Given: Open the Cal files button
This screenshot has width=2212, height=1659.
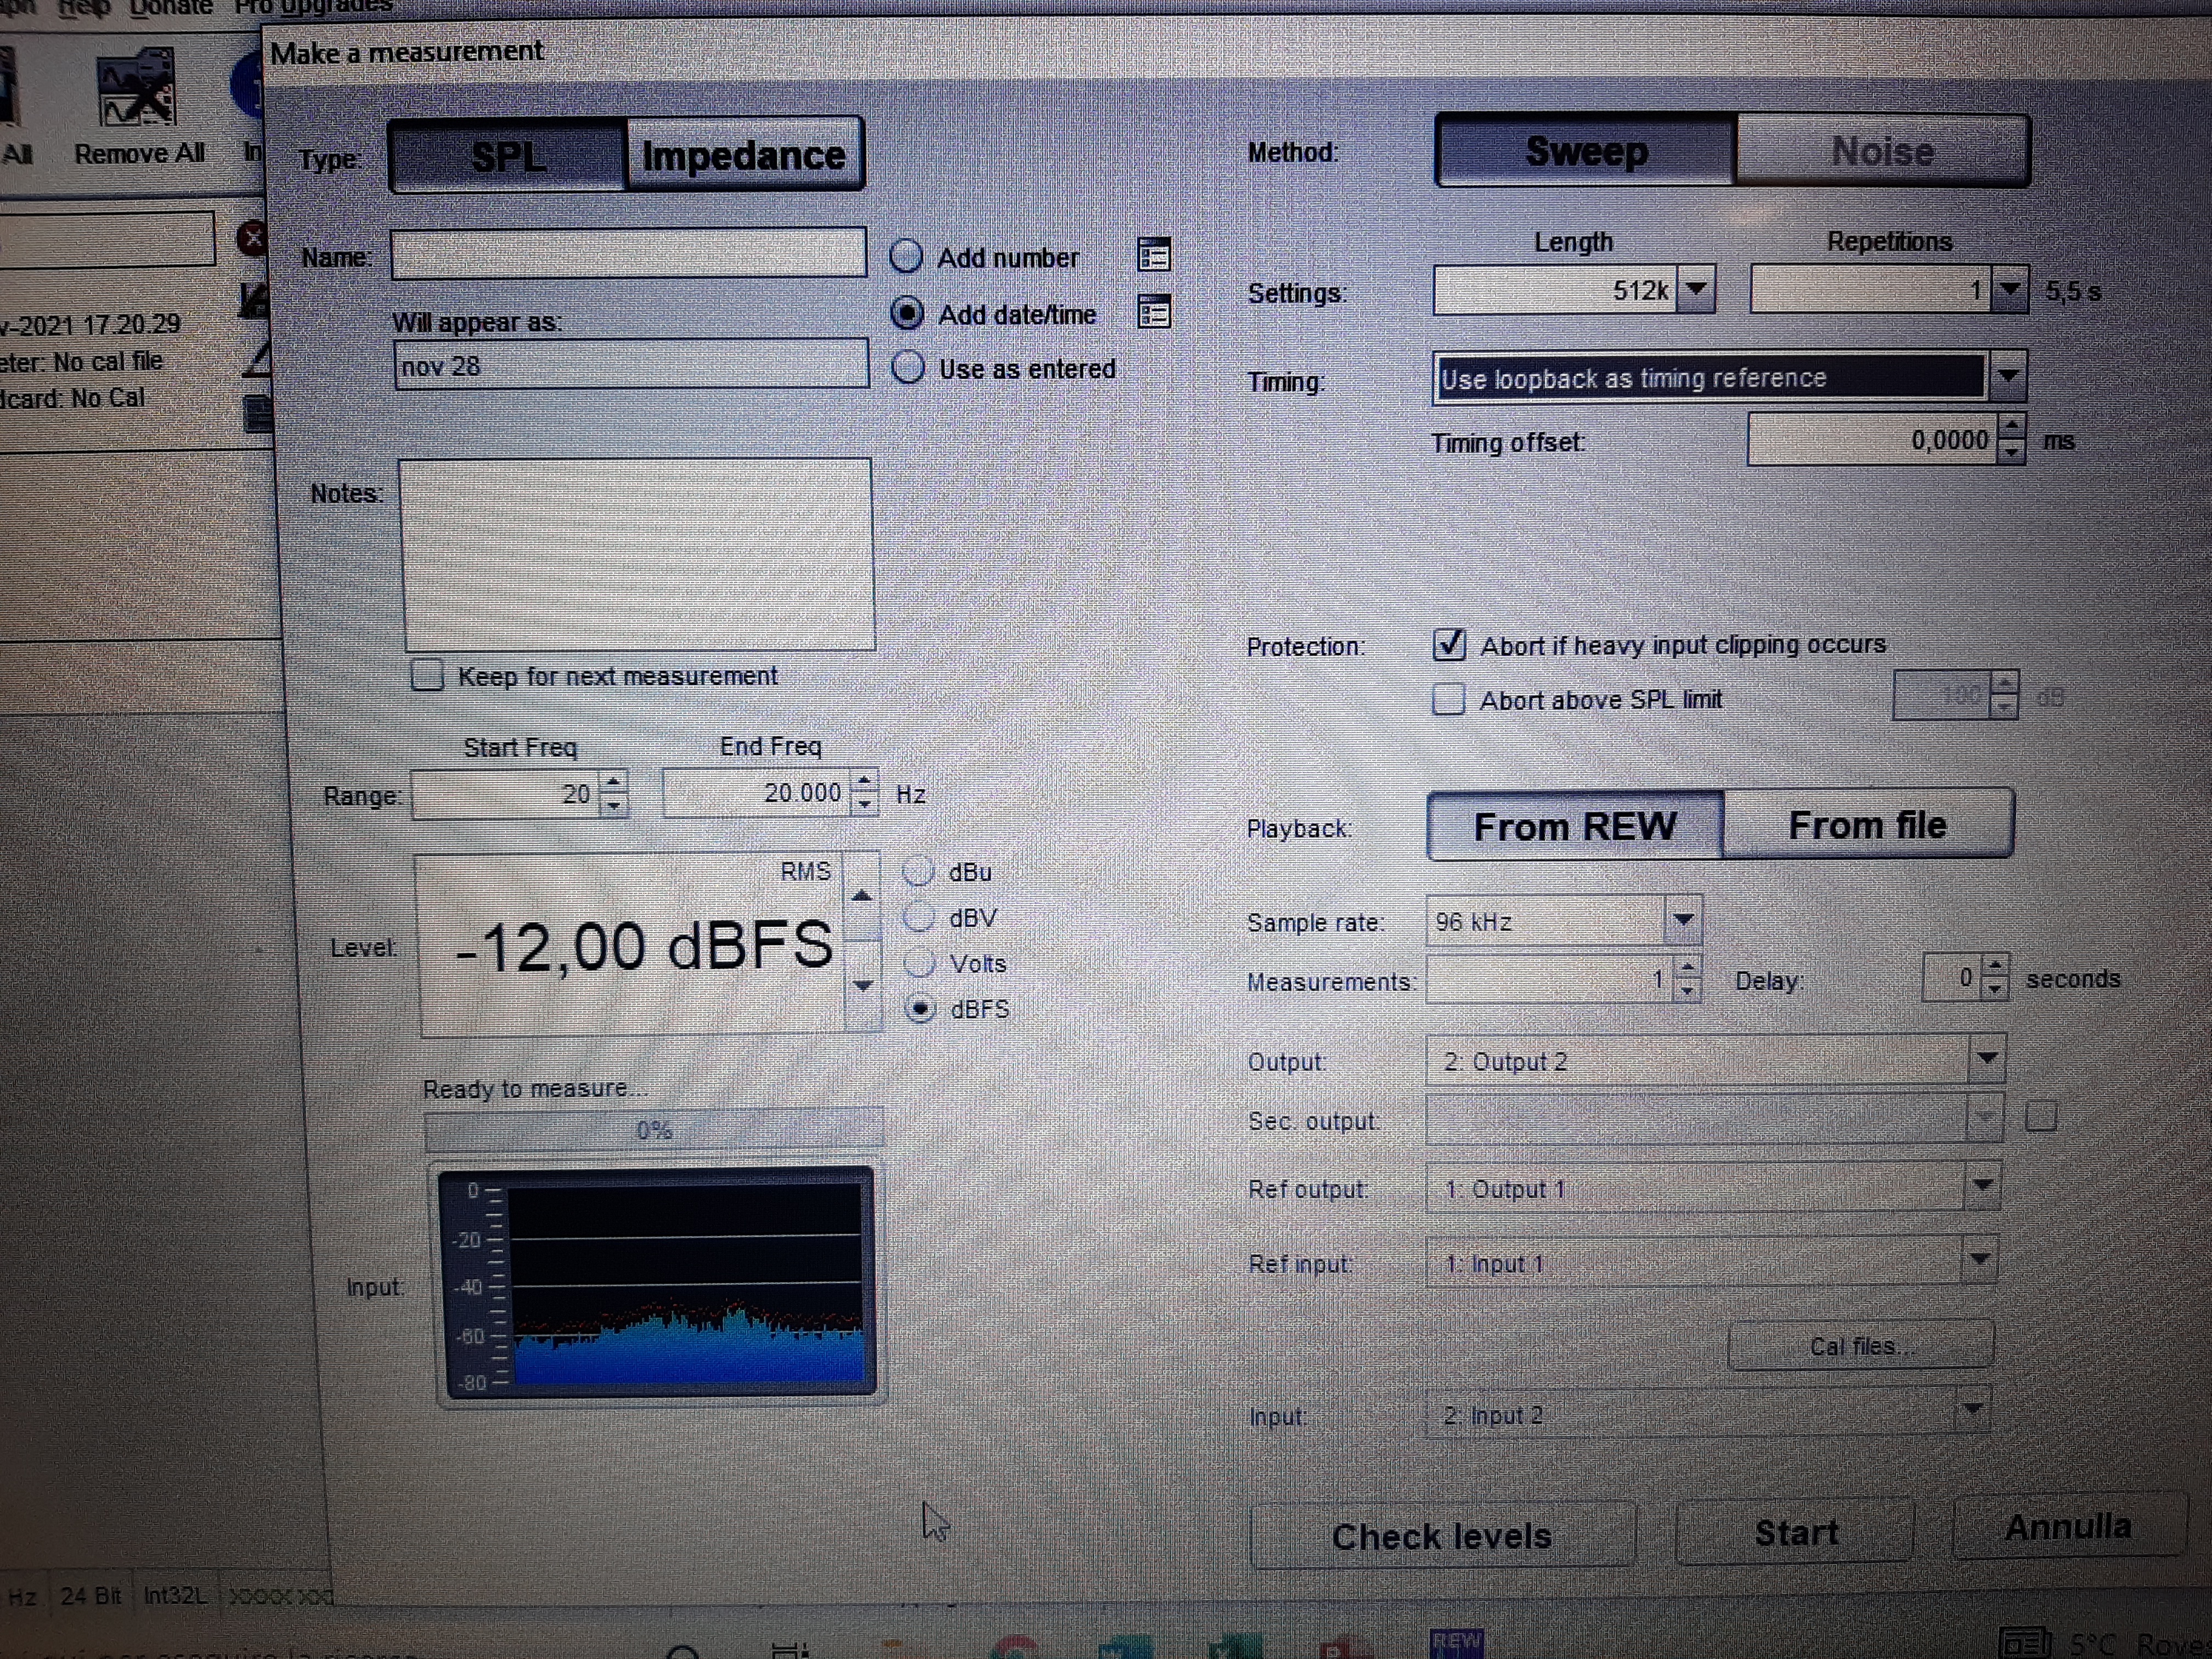Looking at the screenshot, I should [1860, 1346].
